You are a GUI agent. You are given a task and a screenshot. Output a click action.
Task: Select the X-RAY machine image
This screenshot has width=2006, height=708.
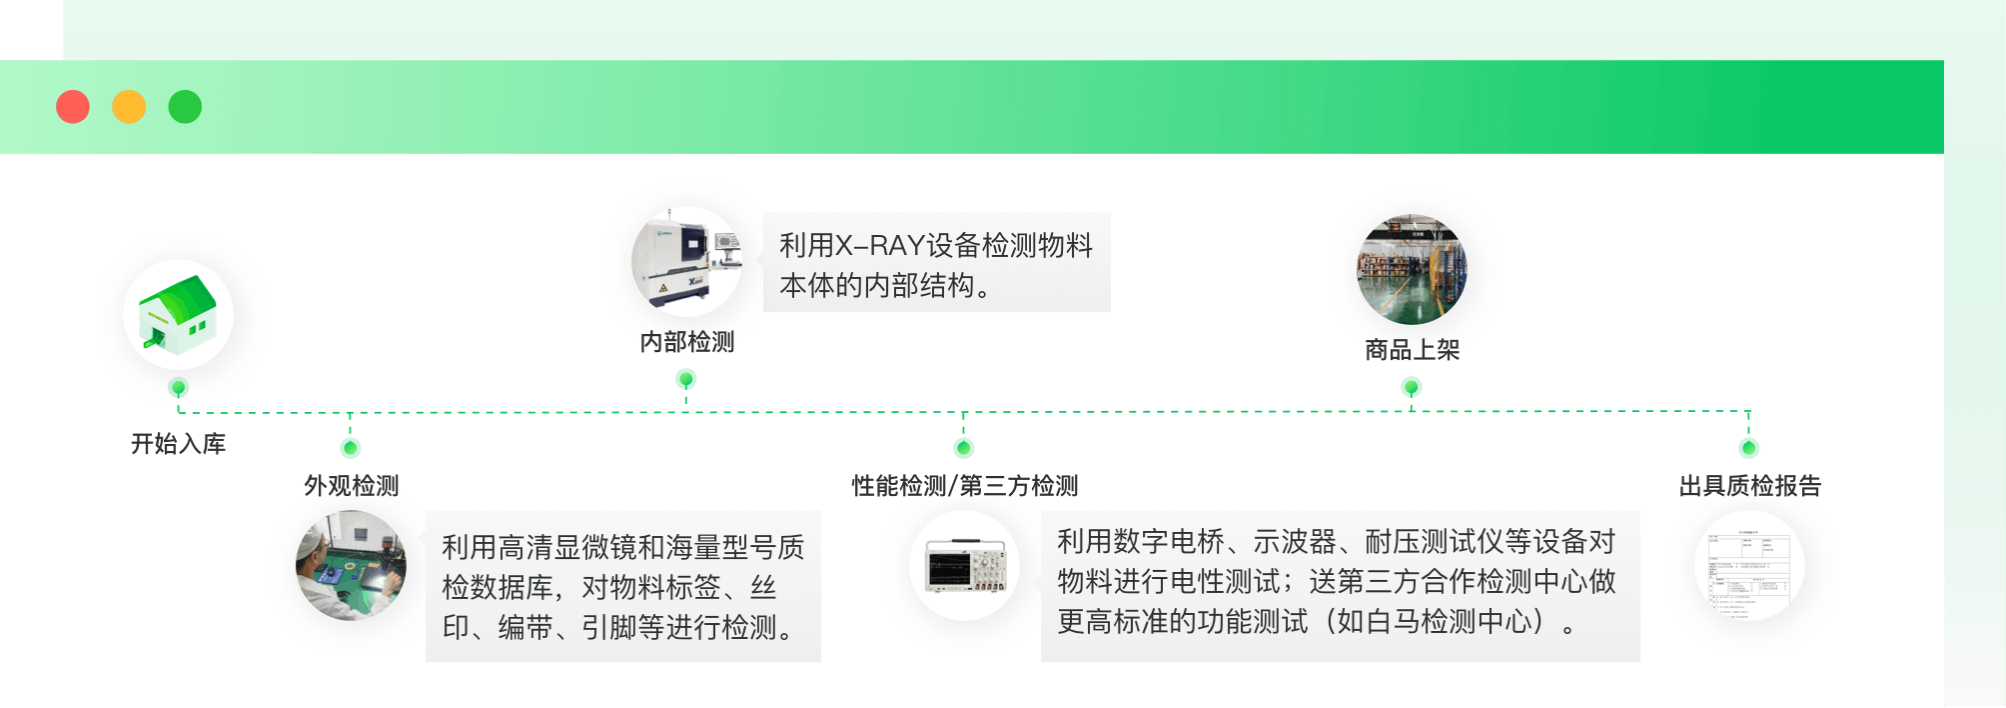(687, 262)
